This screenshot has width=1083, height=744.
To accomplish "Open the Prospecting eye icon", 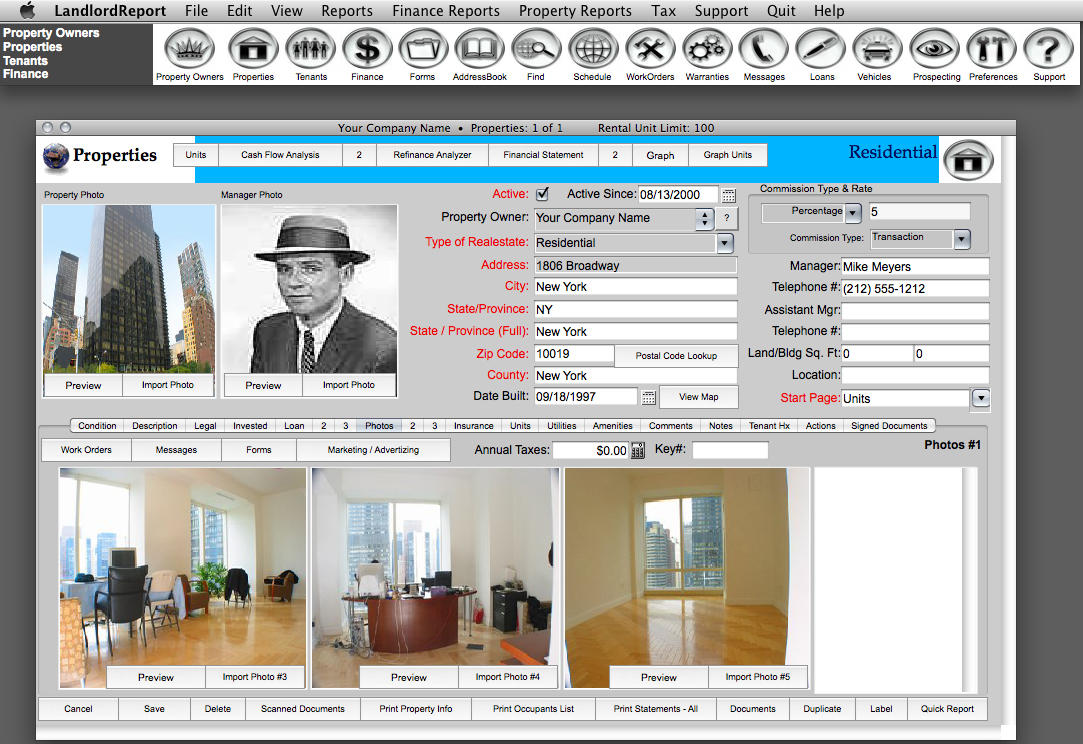I will click(935, 49).
